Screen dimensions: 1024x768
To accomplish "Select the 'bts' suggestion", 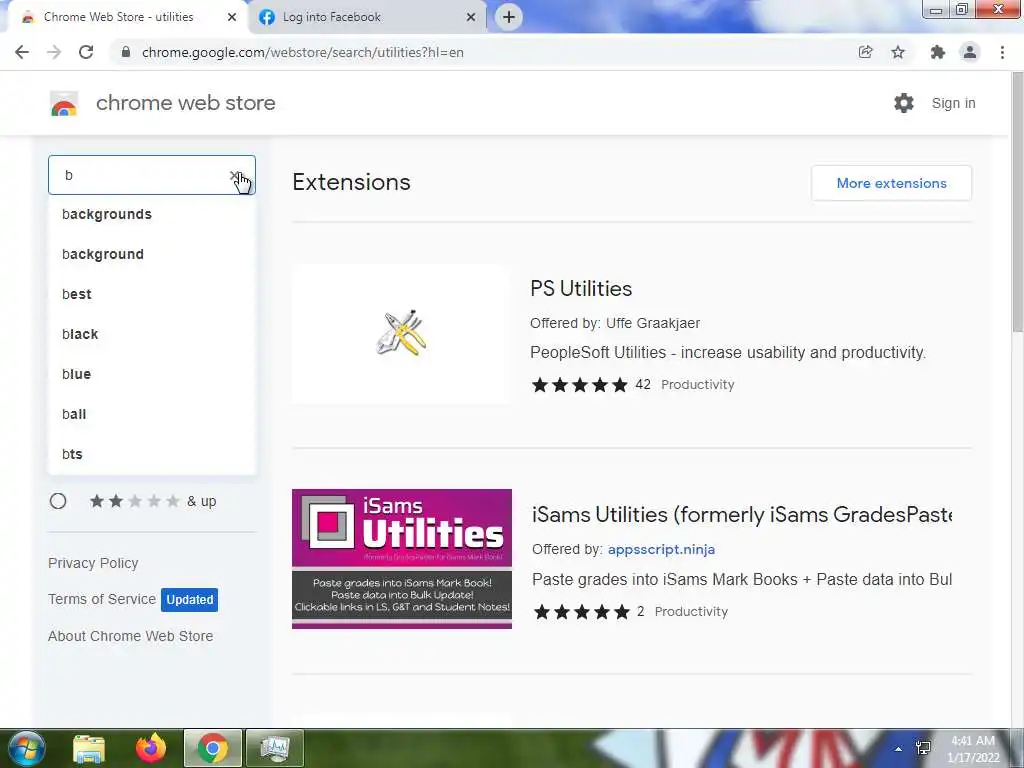I will [152, 454].
